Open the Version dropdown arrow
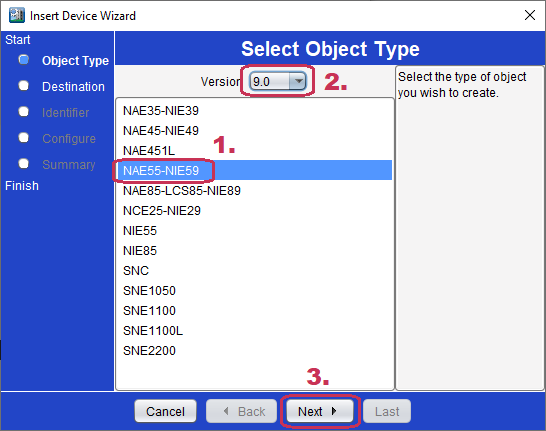The height and width of the screenshot is (431, 546). click(x=298, y=81)
